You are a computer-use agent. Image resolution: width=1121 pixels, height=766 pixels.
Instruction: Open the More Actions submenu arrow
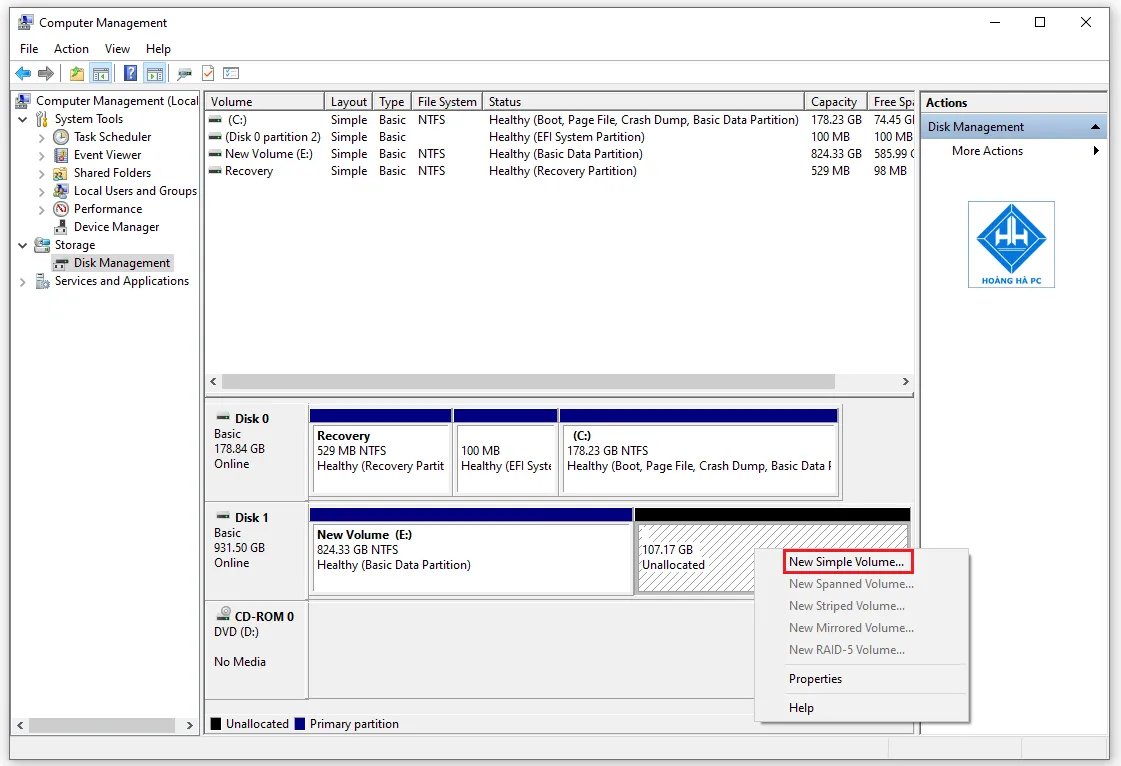point(1096,150)
